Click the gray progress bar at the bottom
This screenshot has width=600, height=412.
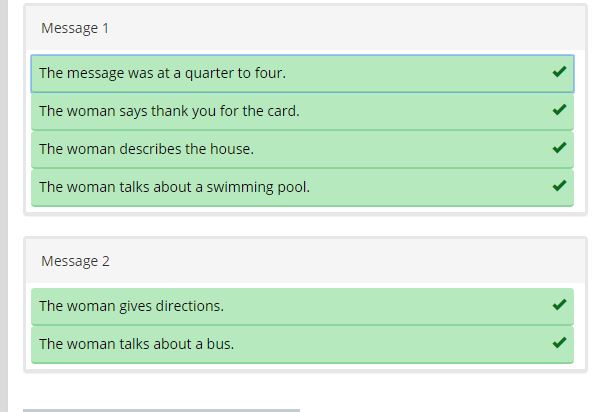[160, 409]
